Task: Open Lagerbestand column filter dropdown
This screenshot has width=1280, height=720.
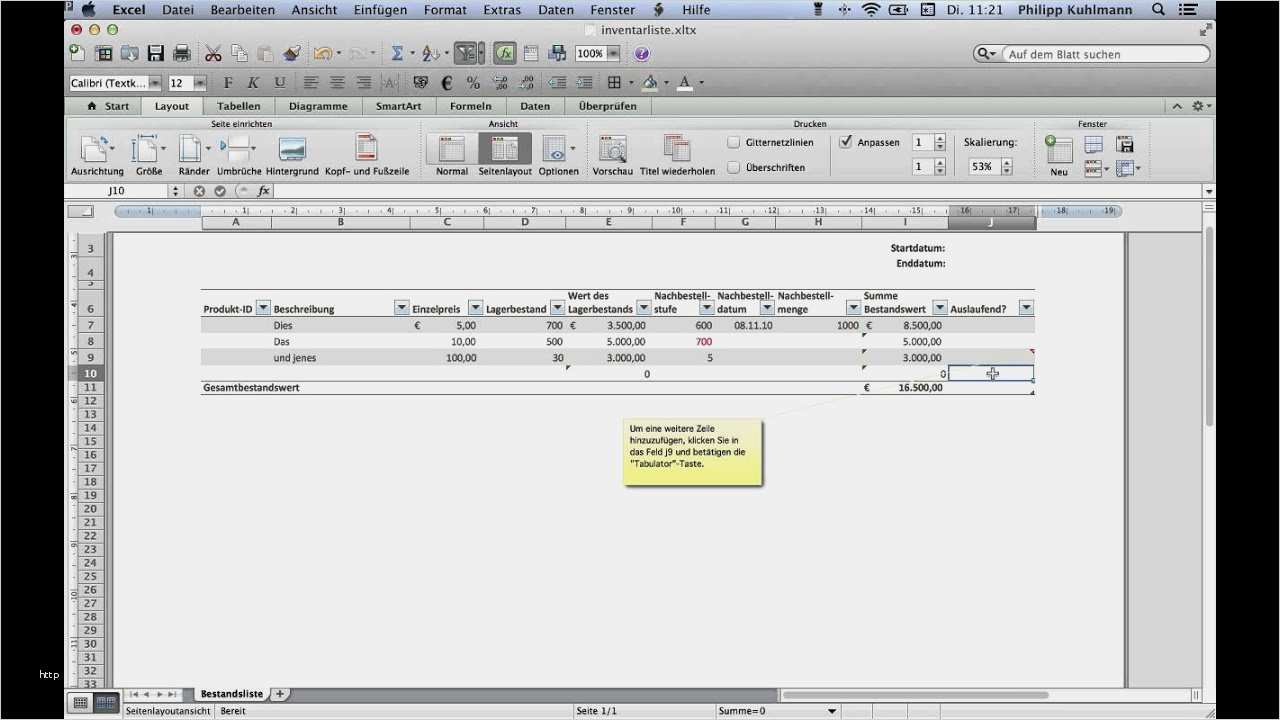Action: [x=557, y=308]
